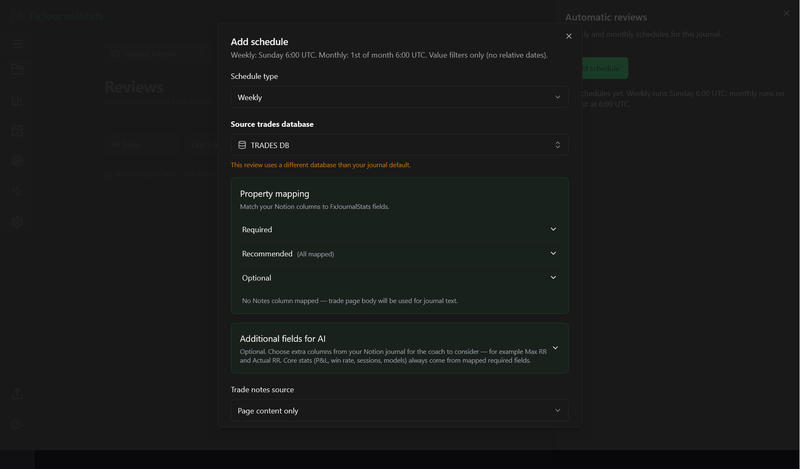
Task: Open Trade notes source dropdown (Page content only)
Action: (x=399, y=410)
